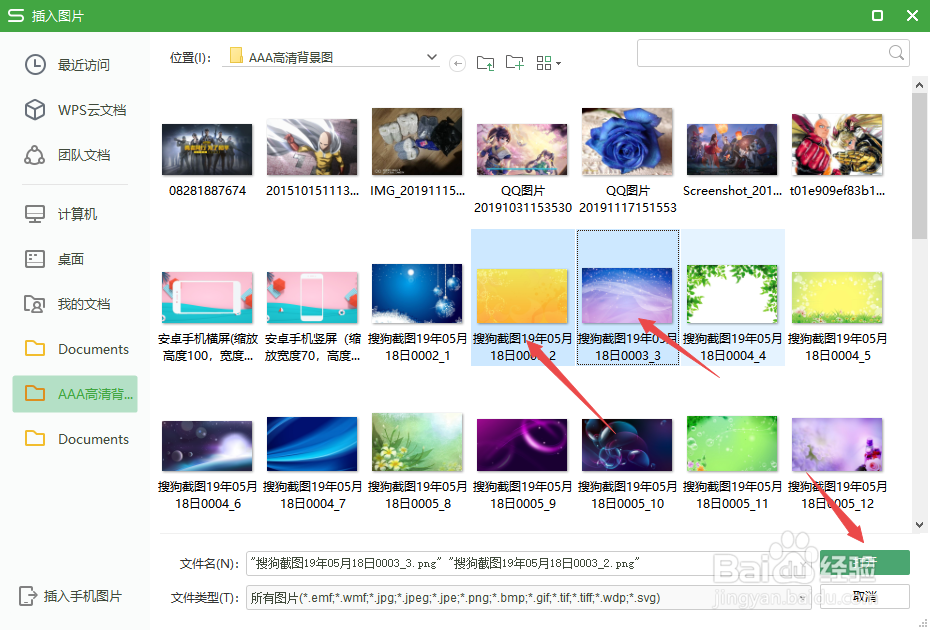Image resolution: width=930 pixels, height=630 pixels.
Task: Select the blue rose QQ图片 thumbnail
Action: tap(627, 140)
